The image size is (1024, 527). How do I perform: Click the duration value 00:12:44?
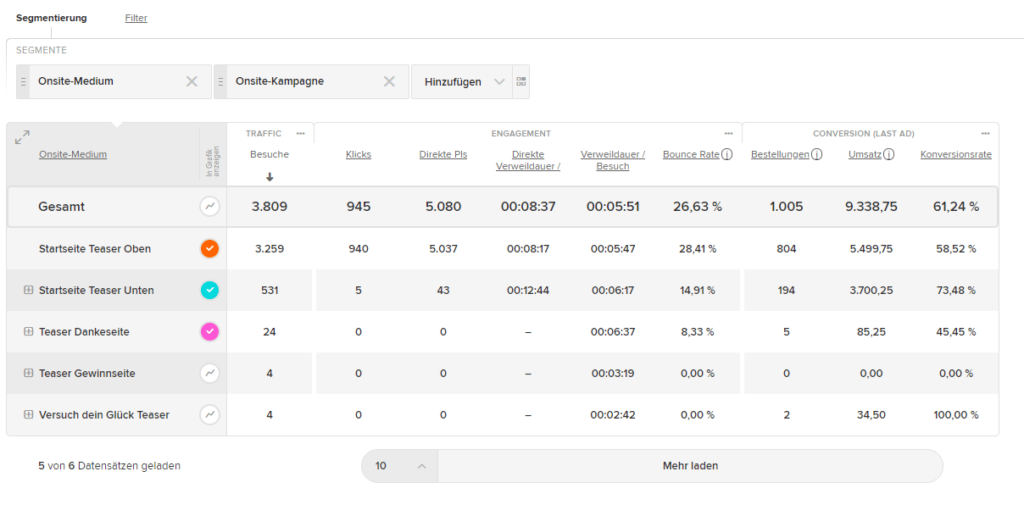(x=528, y=290)
